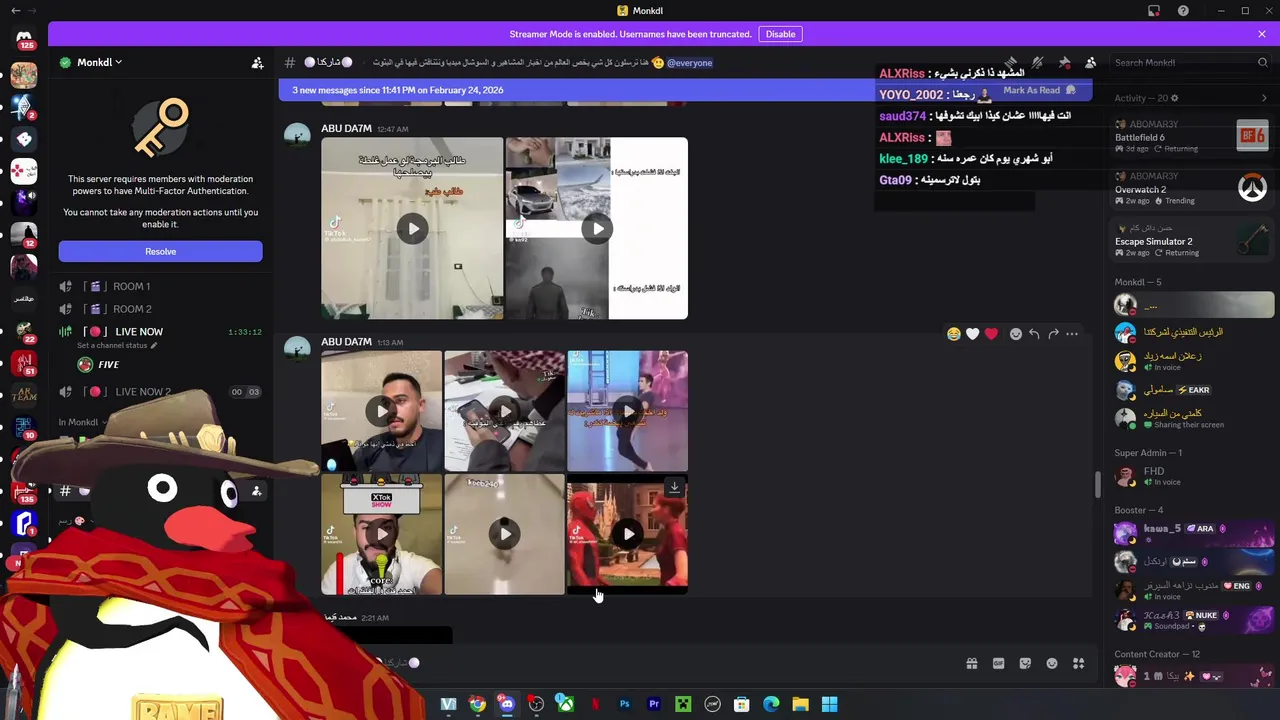This screenshot has height=720, width=1280.
Task: Reply to the ABU DA7M message
Action: [x=1034, y=334]
